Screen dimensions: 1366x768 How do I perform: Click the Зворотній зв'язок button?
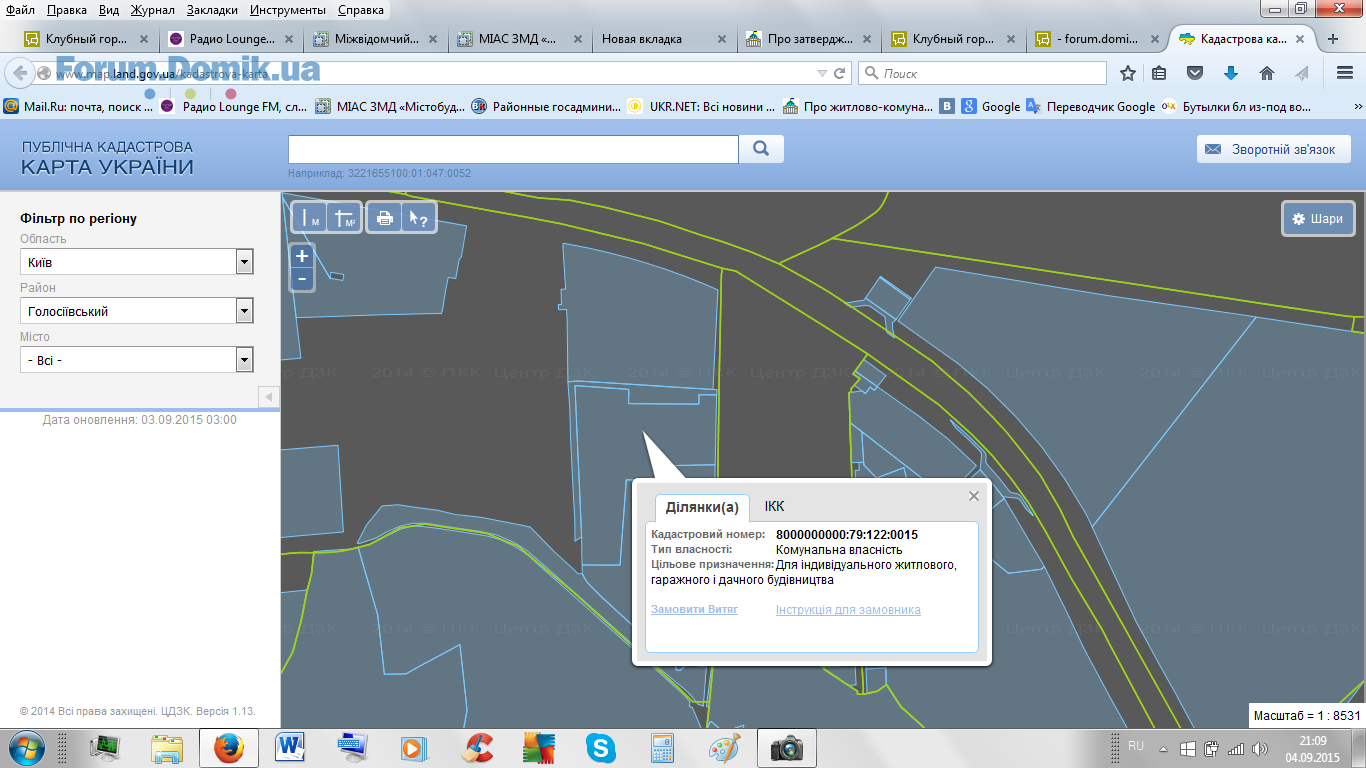click(1273, 149)
